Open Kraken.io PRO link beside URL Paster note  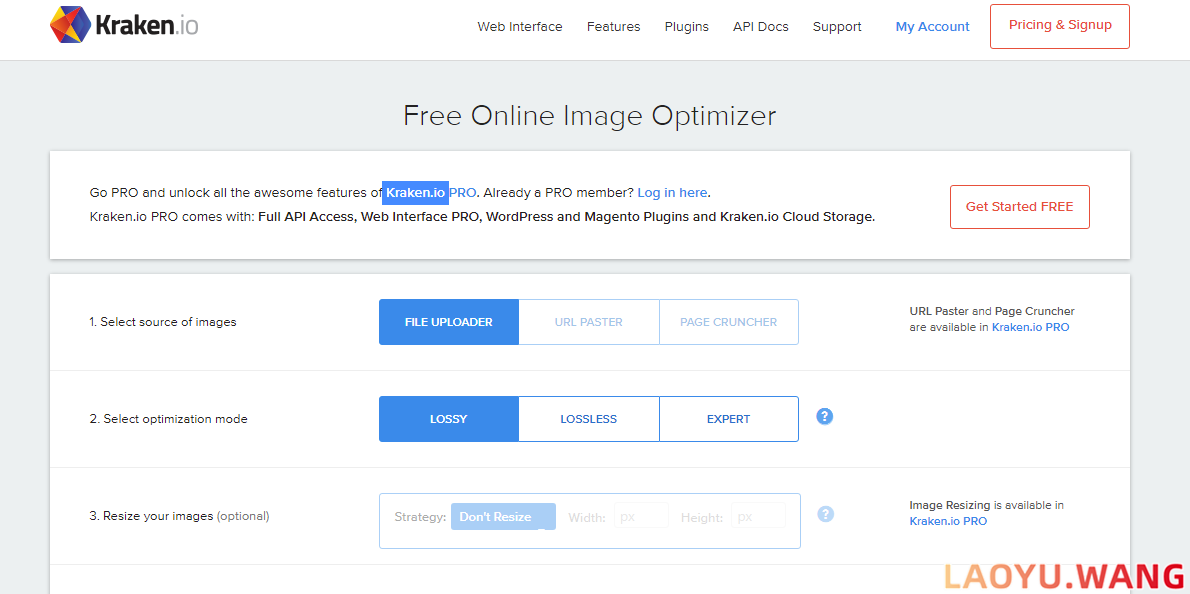click(1031, 328)
